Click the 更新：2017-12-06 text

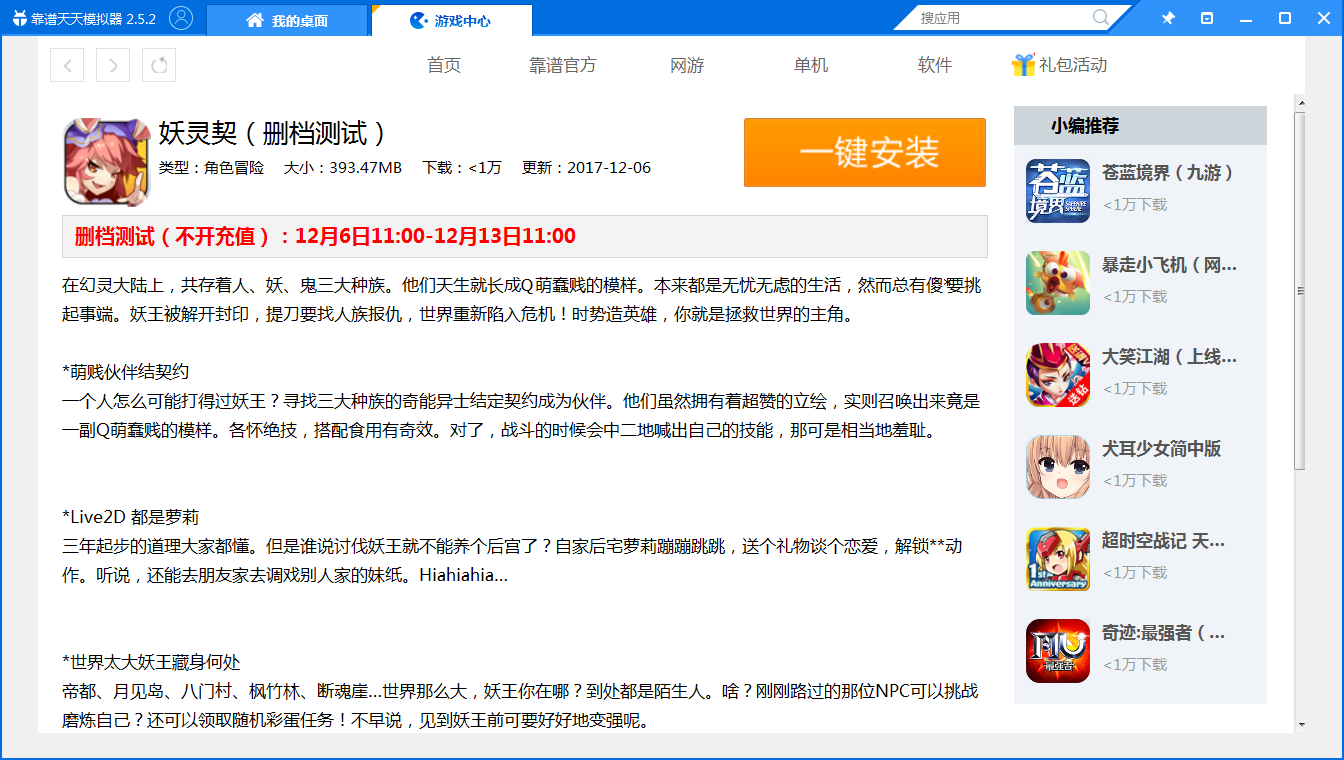click(x=586, y=168)
